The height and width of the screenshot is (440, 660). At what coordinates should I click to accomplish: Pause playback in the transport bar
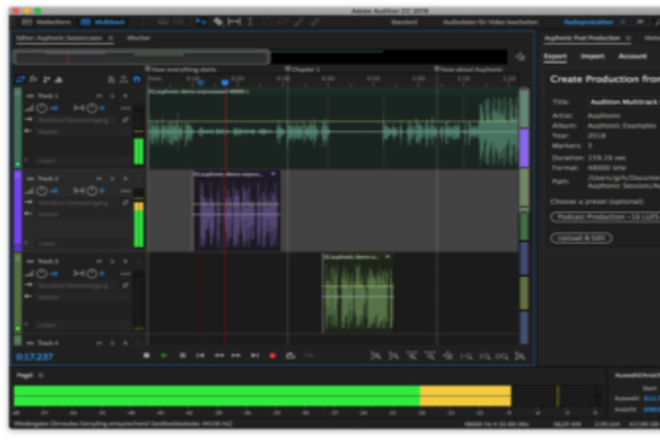click(182, 356)
